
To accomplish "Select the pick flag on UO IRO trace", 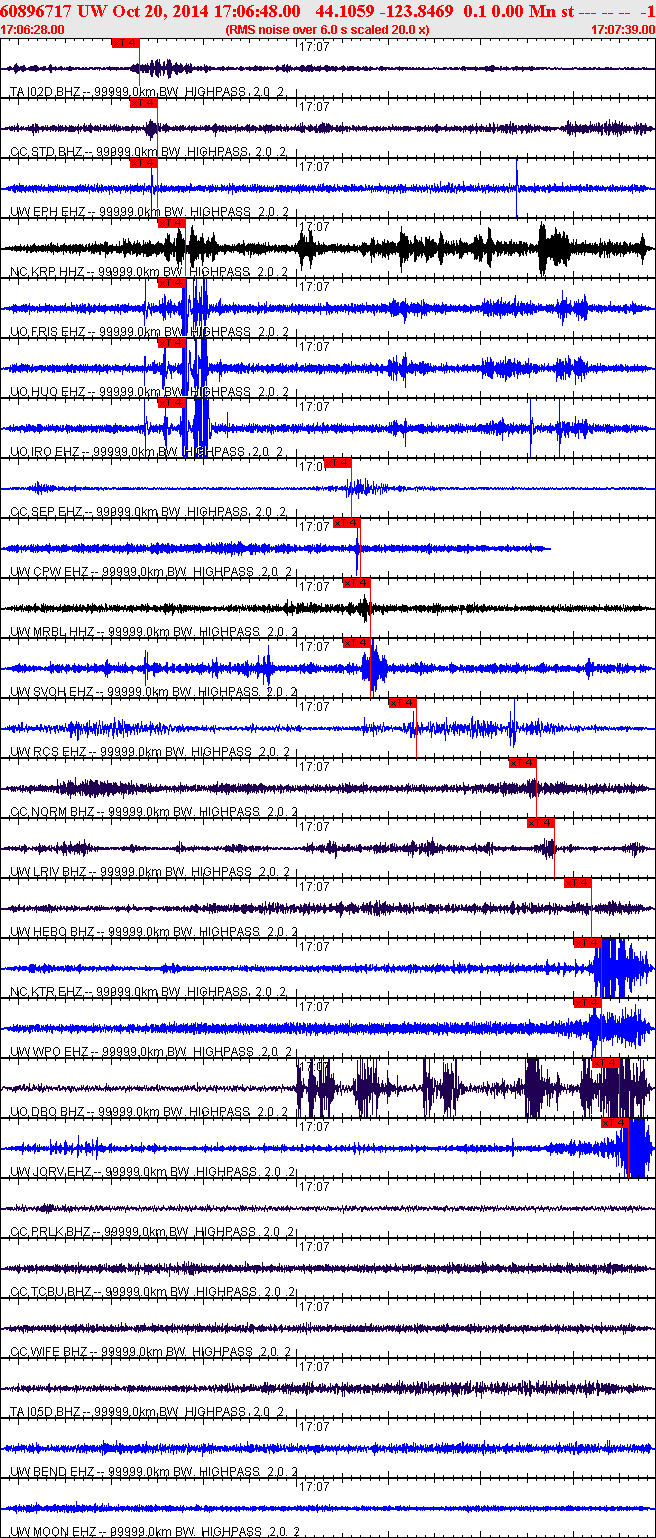I will (172, 403).
